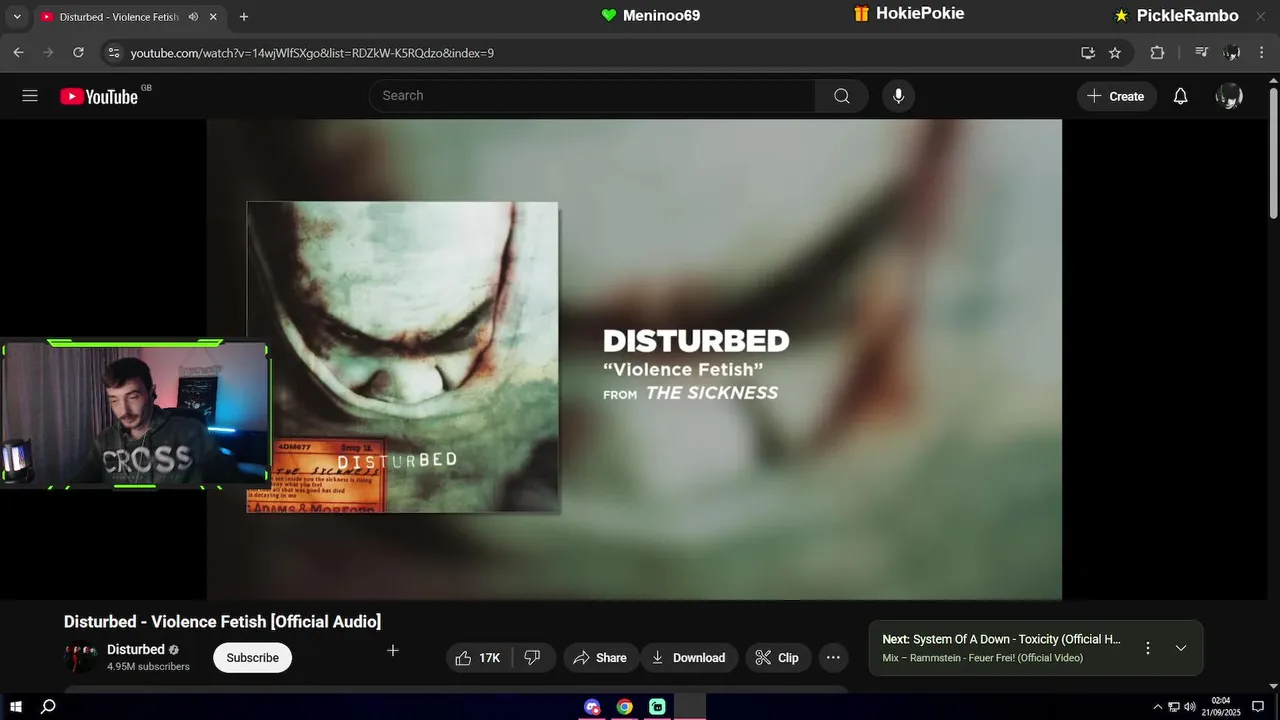This screenshot has height=720, width=1280.
Task: Share the video
Action: pos(600,657)
